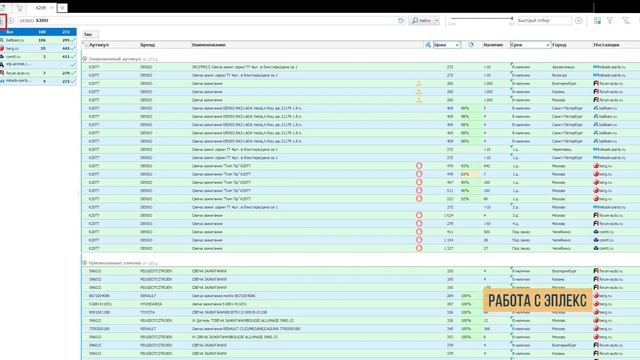The height and width of the screenshot is (360, 640).
Task: Click mikado-parts supplier in Архангельск row
Action: (609, 67)
